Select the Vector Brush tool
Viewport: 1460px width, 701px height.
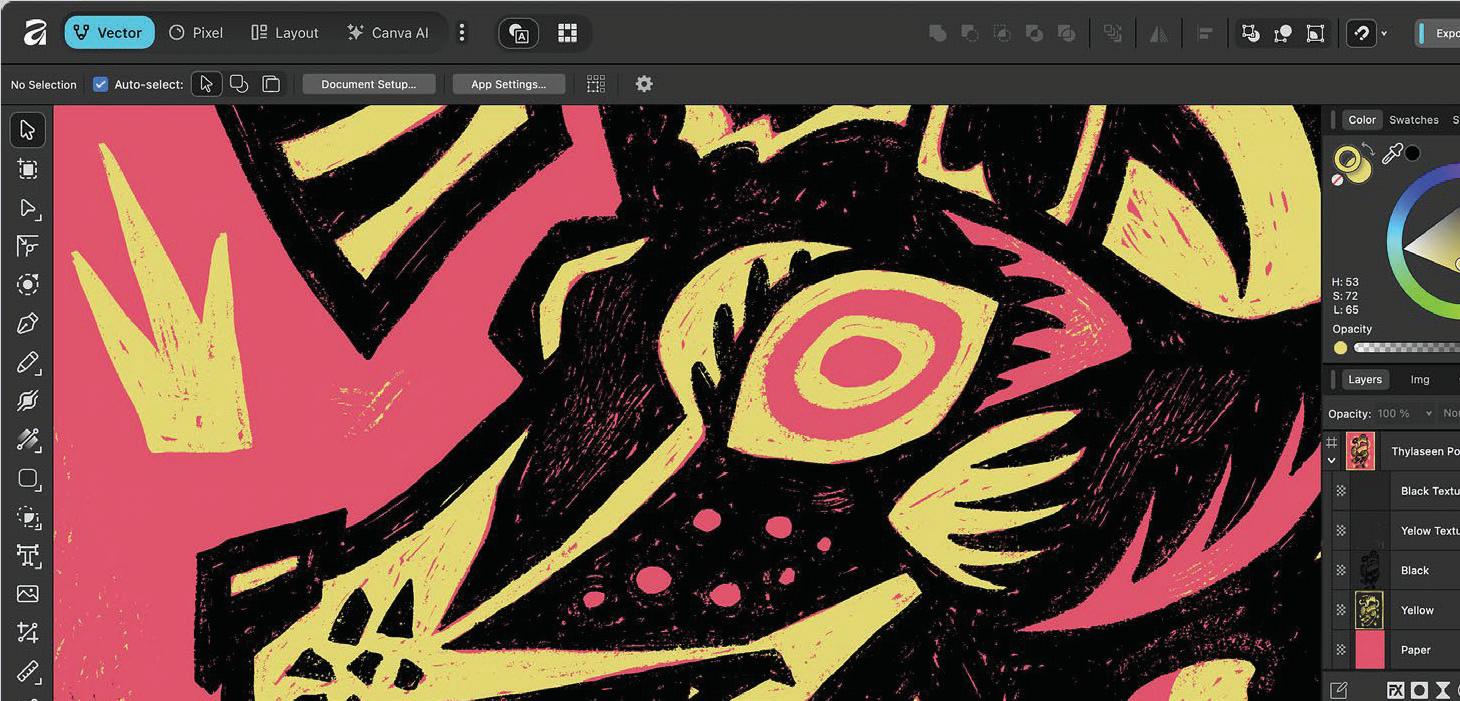coord(28,401)
